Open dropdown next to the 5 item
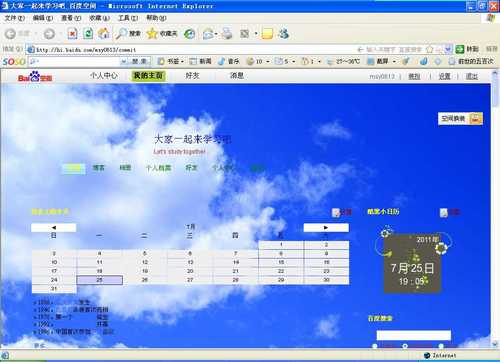The height and width of the screenshot is (362, 500). click(293, 62)
